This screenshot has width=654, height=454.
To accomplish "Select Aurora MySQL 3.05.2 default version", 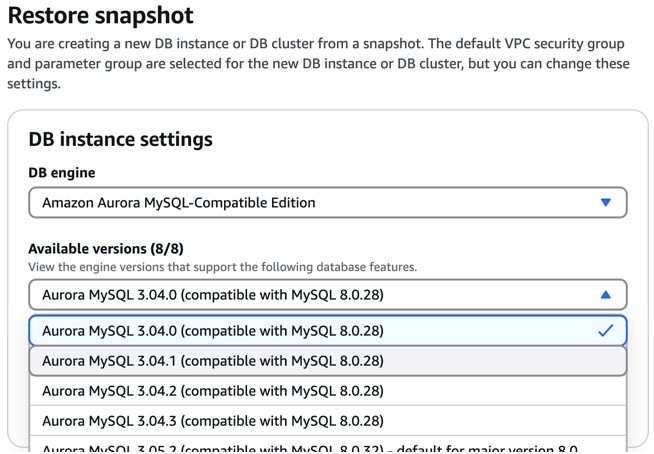I will pos(300,446).
